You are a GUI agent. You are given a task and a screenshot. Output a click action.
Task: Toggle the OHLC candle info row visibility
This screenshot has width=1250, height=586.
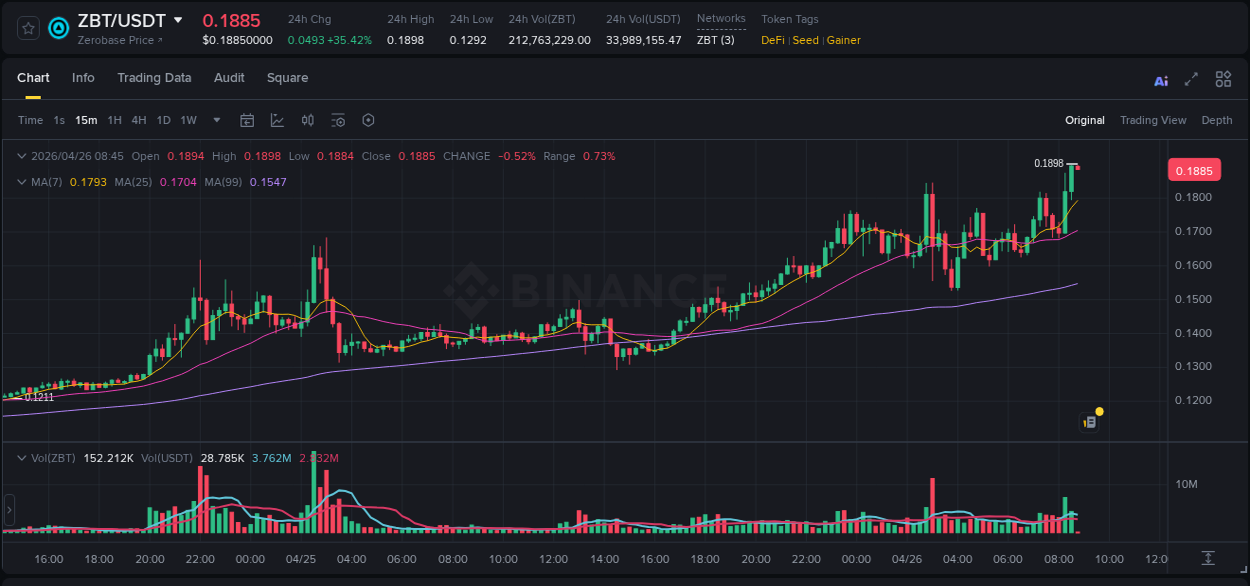coord(22,156)
